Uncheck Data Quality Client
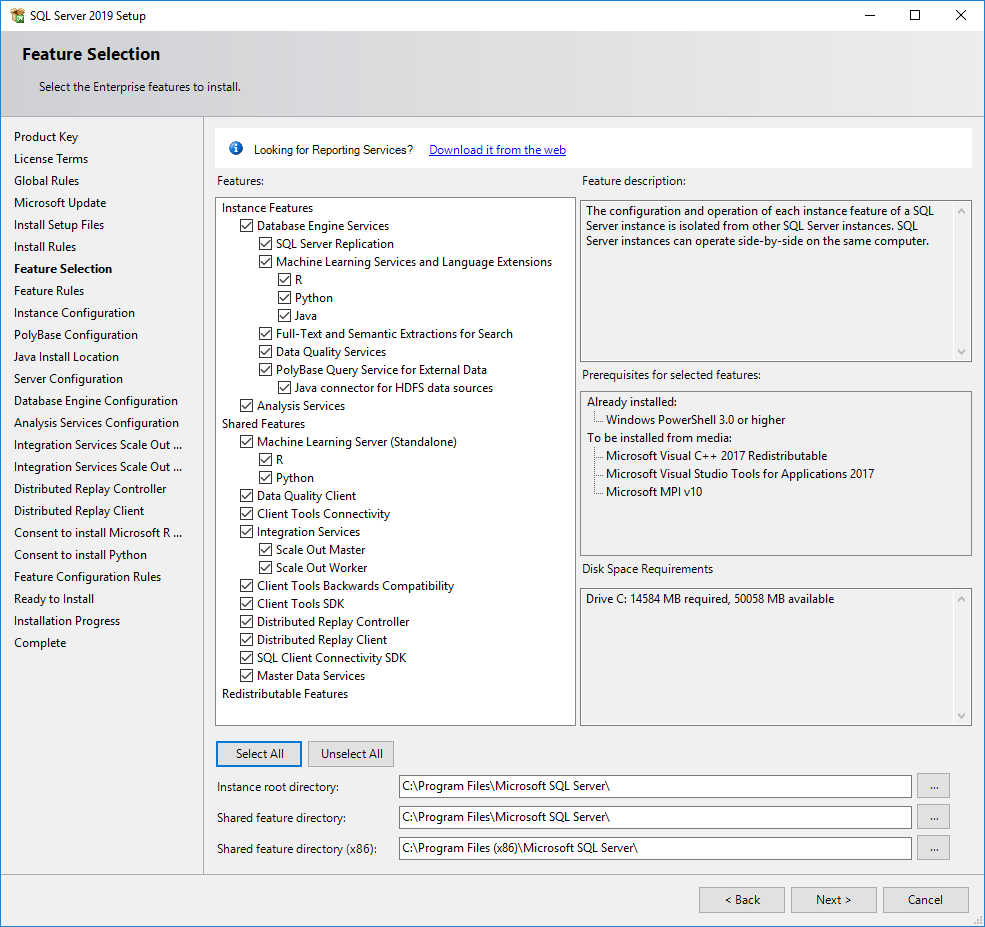 tap(246, 496)
